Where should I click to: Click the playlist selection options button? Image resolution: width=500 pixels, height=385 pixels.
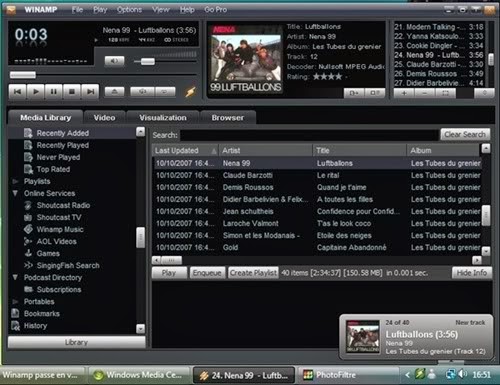tap(445, 93)
